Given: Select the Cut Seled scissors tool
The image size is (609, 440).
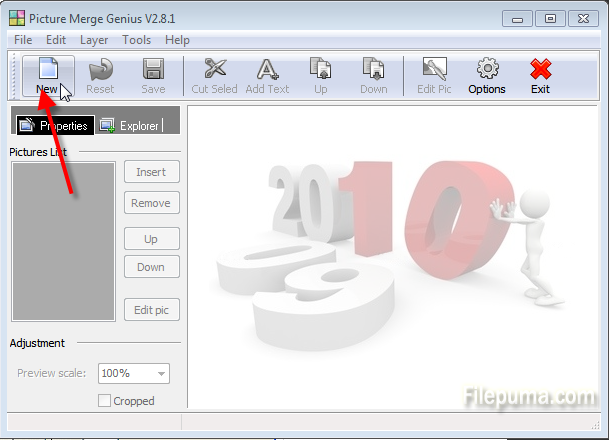Looking at the screenshot, I should point(214,69).
